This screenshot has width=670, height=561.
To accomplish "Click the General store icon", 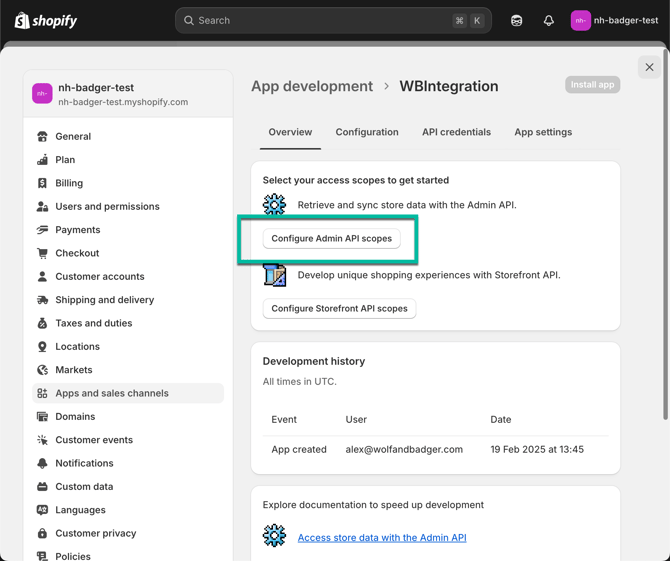I will click(x=42, y=136).
